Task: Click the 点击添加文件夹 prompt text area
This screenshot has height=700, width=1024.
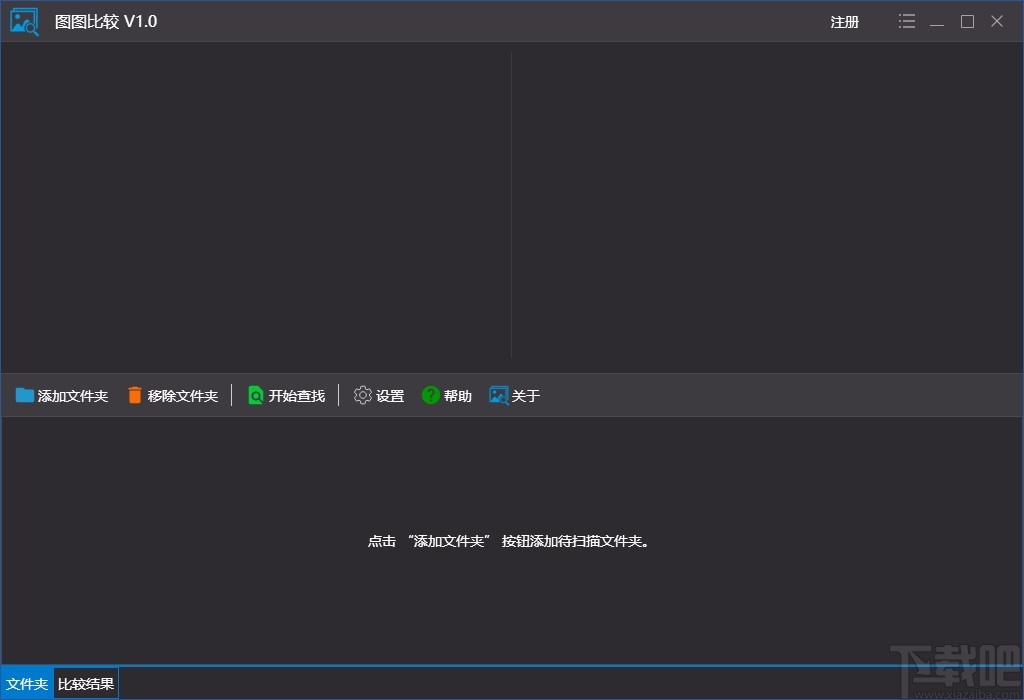Action: pos(512,540)
